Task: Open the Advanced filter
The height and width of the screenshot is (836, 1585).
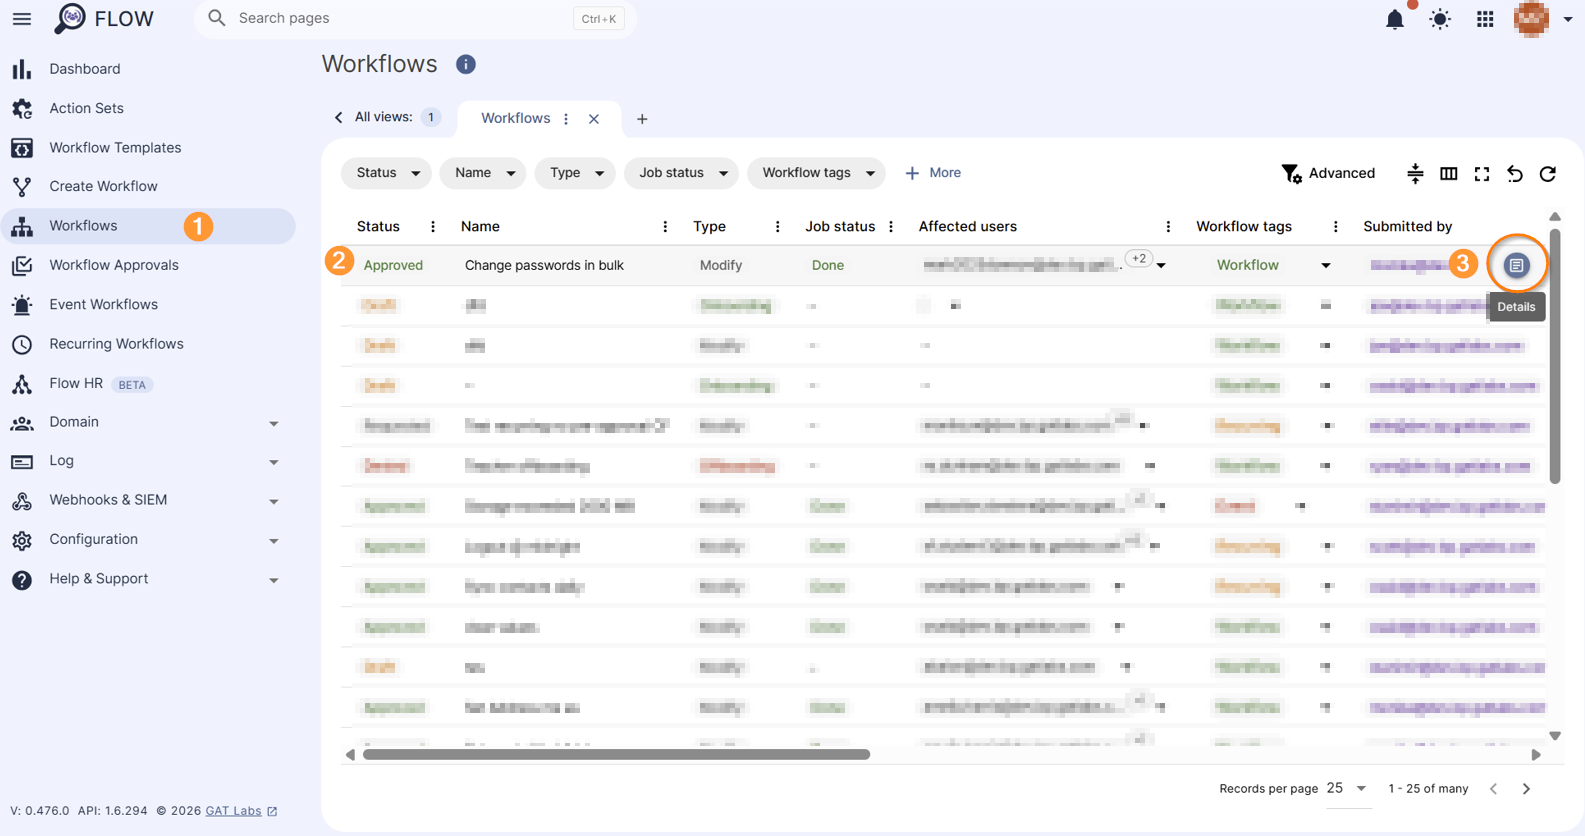Action: click(1328, 174)
